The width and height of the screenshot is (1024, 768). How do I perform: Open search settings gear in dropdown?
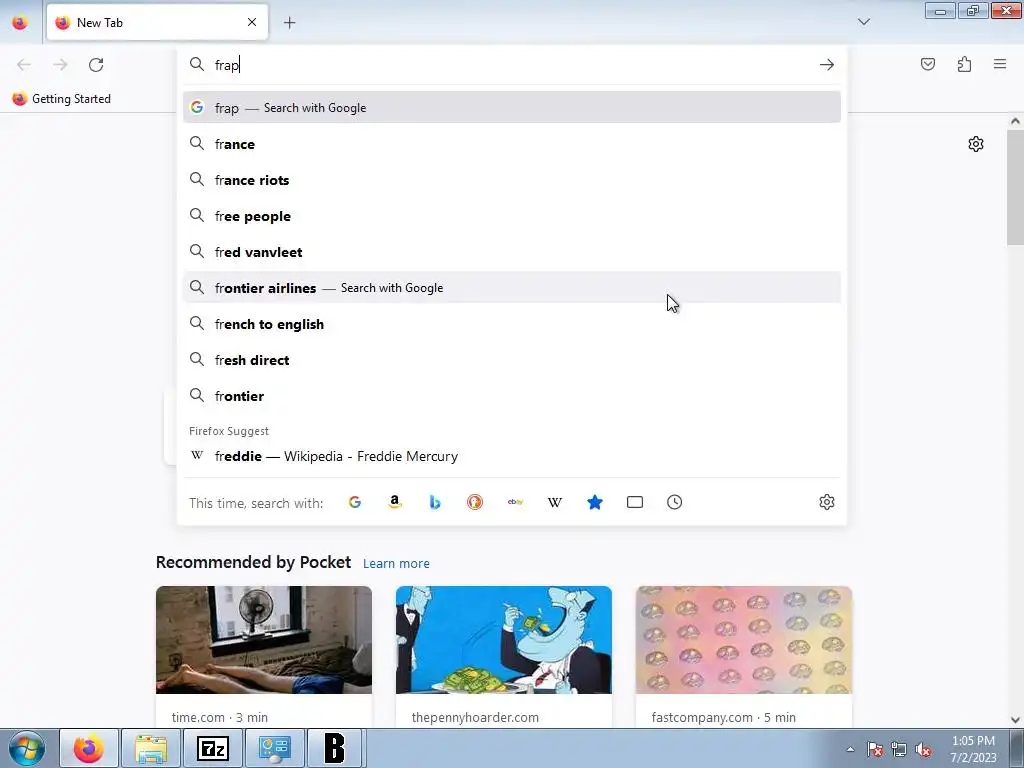point(827,502)
